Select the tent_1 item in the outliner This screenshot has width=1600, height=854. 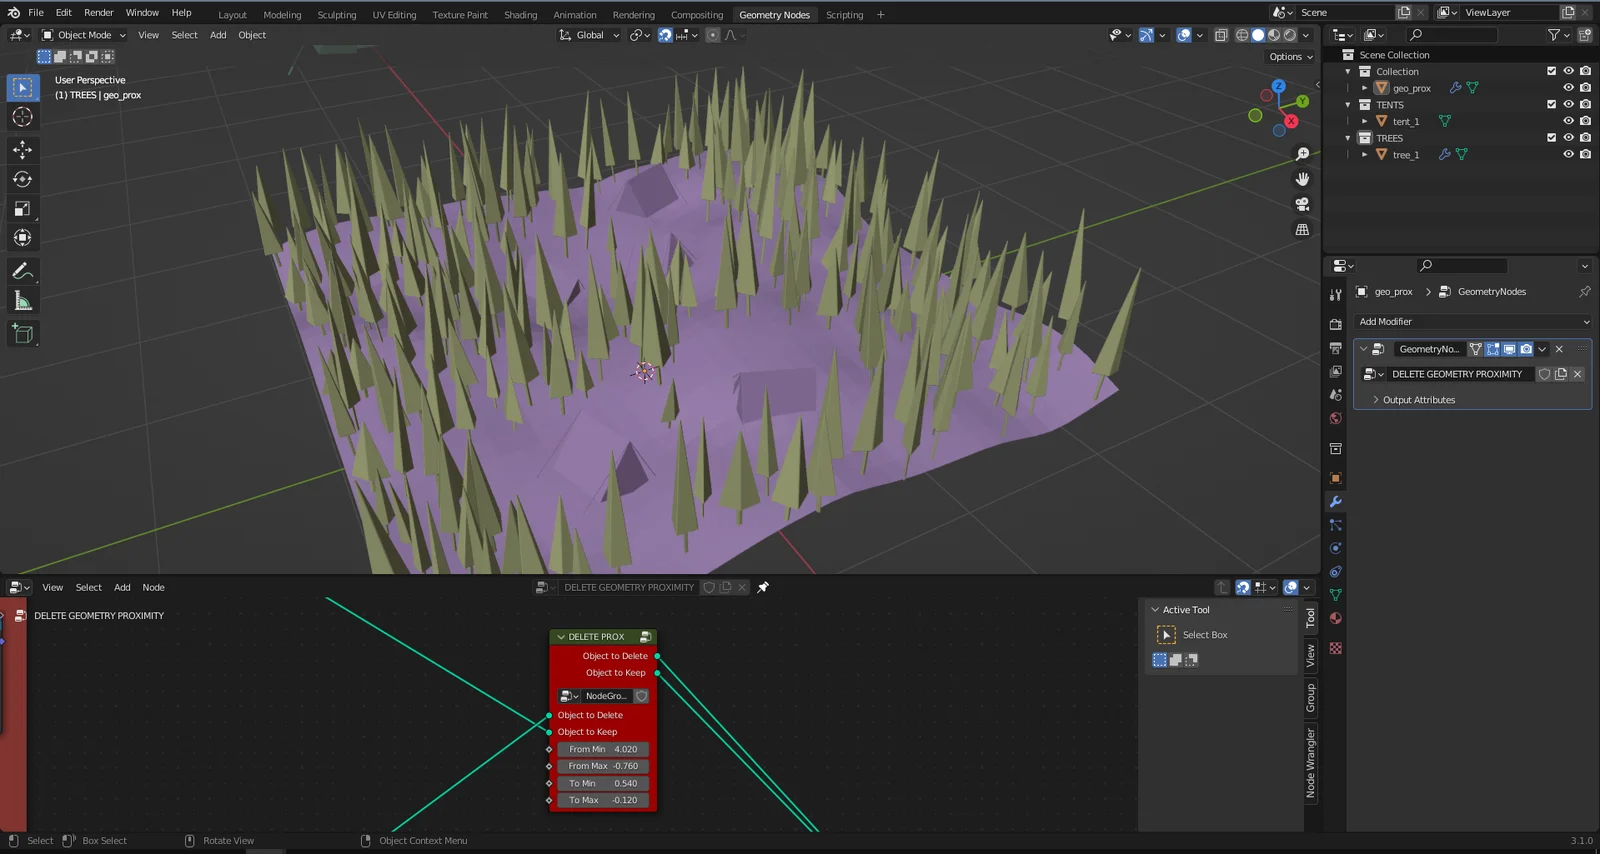pyautogui.click(x=1405, y=122)
